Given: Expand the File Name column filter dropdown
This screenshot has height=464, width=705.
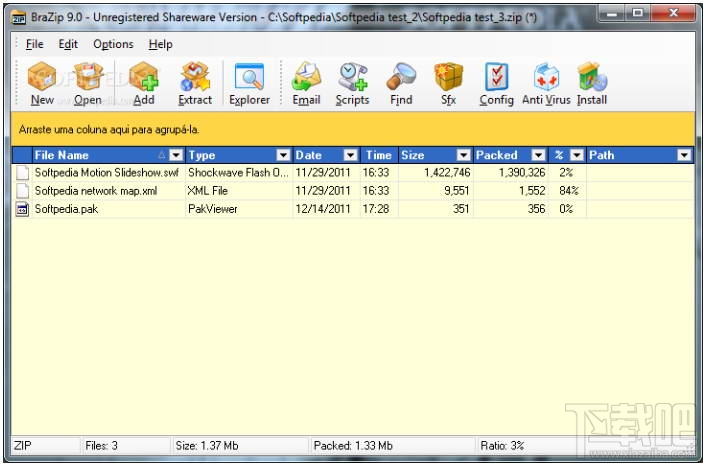Looking at the screenshot, I should coord(176,156).
